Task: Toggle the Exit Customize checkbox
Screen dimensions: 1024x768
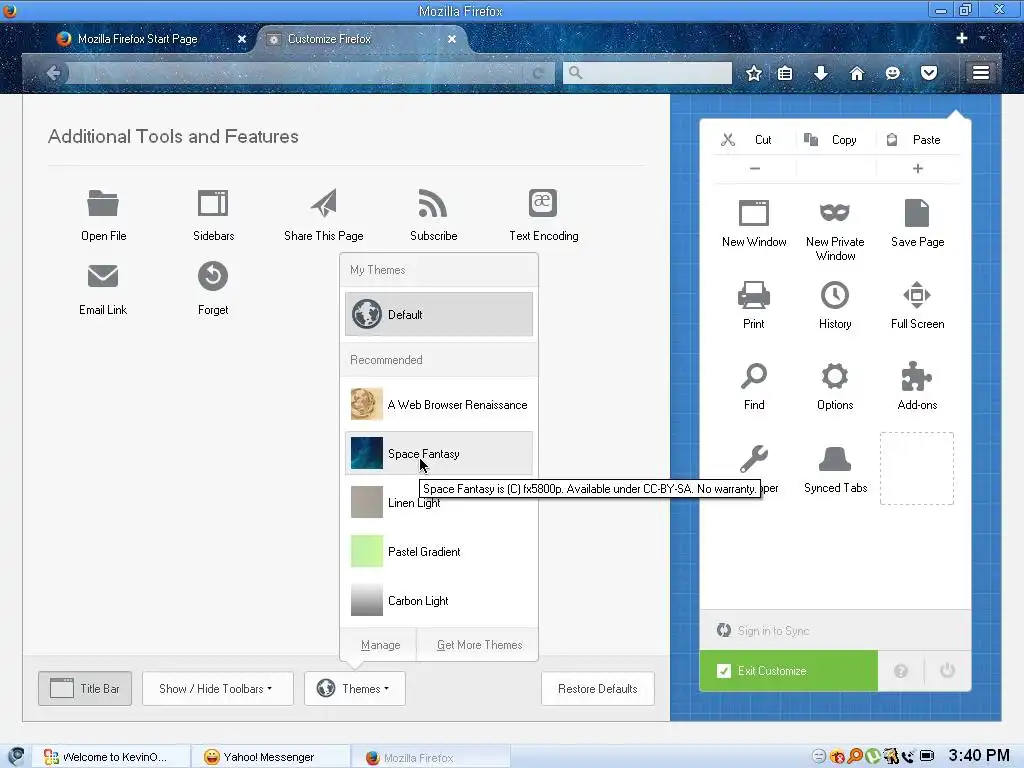Action: [x=724, y=671]
